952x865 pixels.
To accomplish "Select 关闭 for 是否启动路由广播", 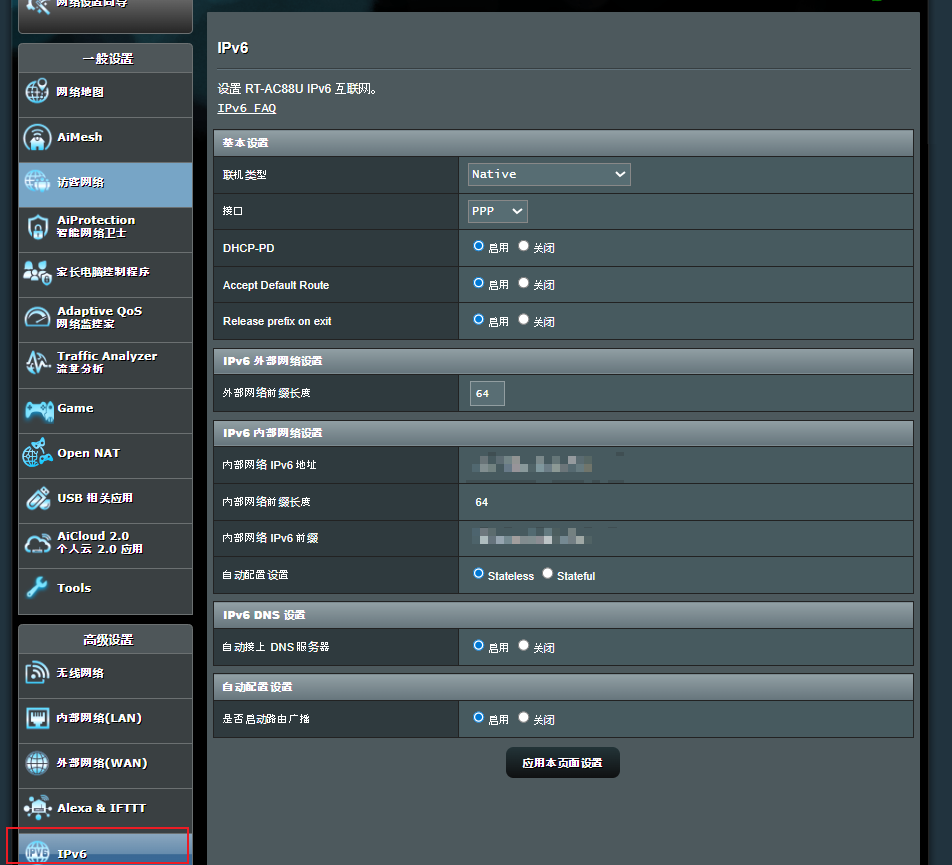I will coord(523,717).
